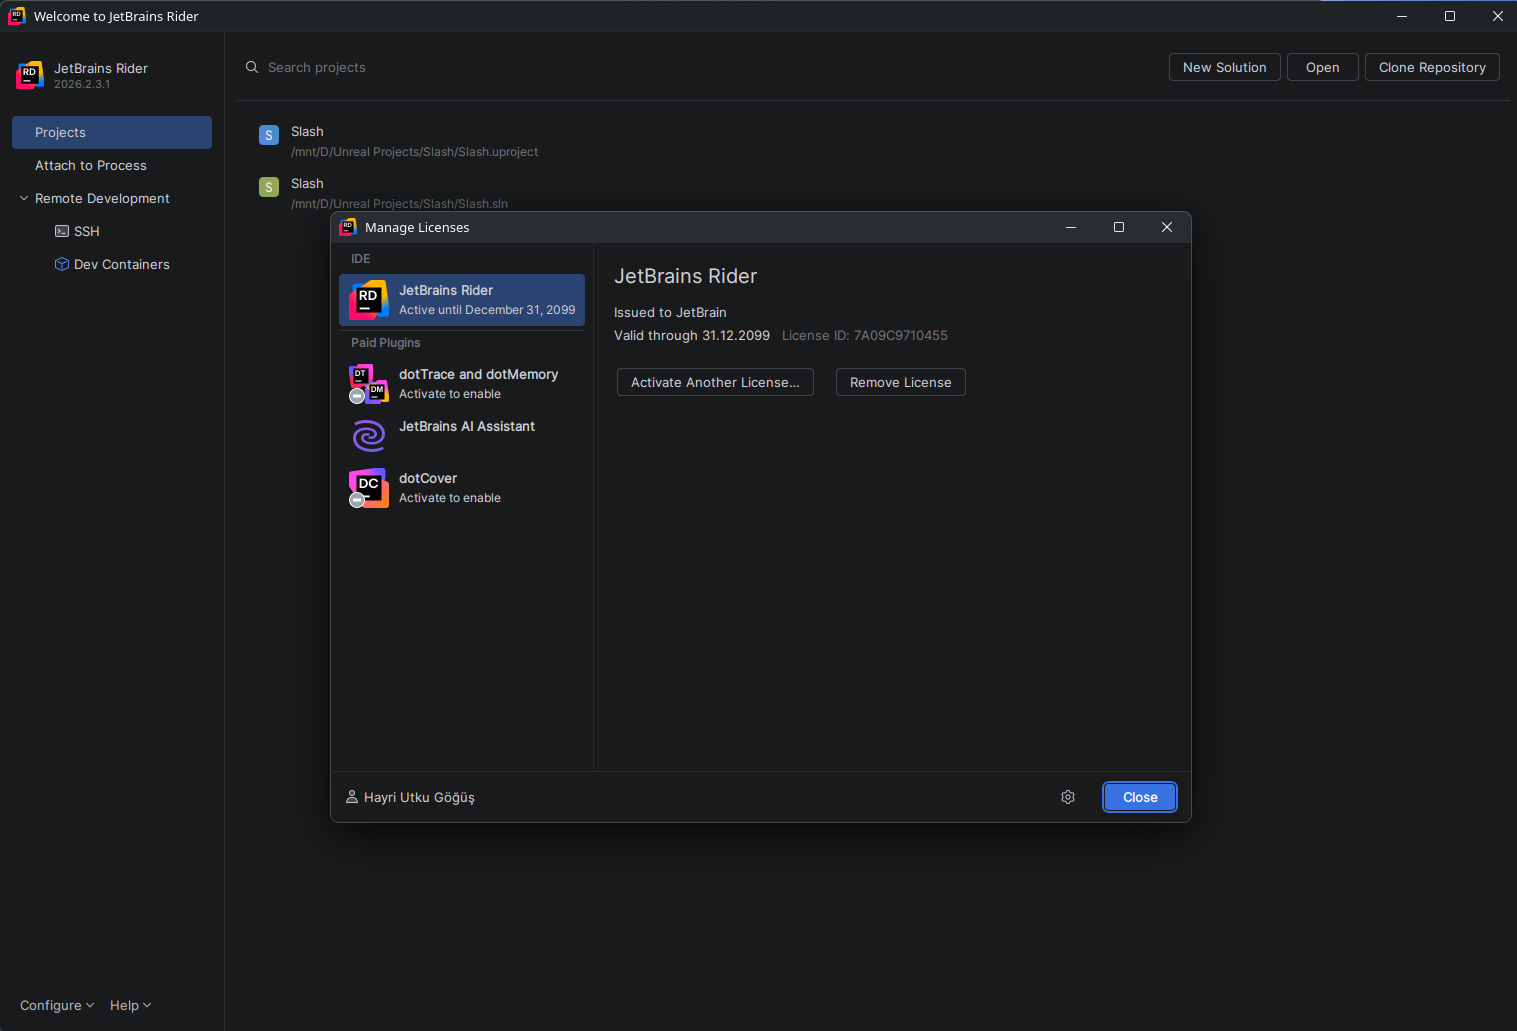Click the New Solution button
This screenshot has height=1031, width=1517.
point(1225,67)
